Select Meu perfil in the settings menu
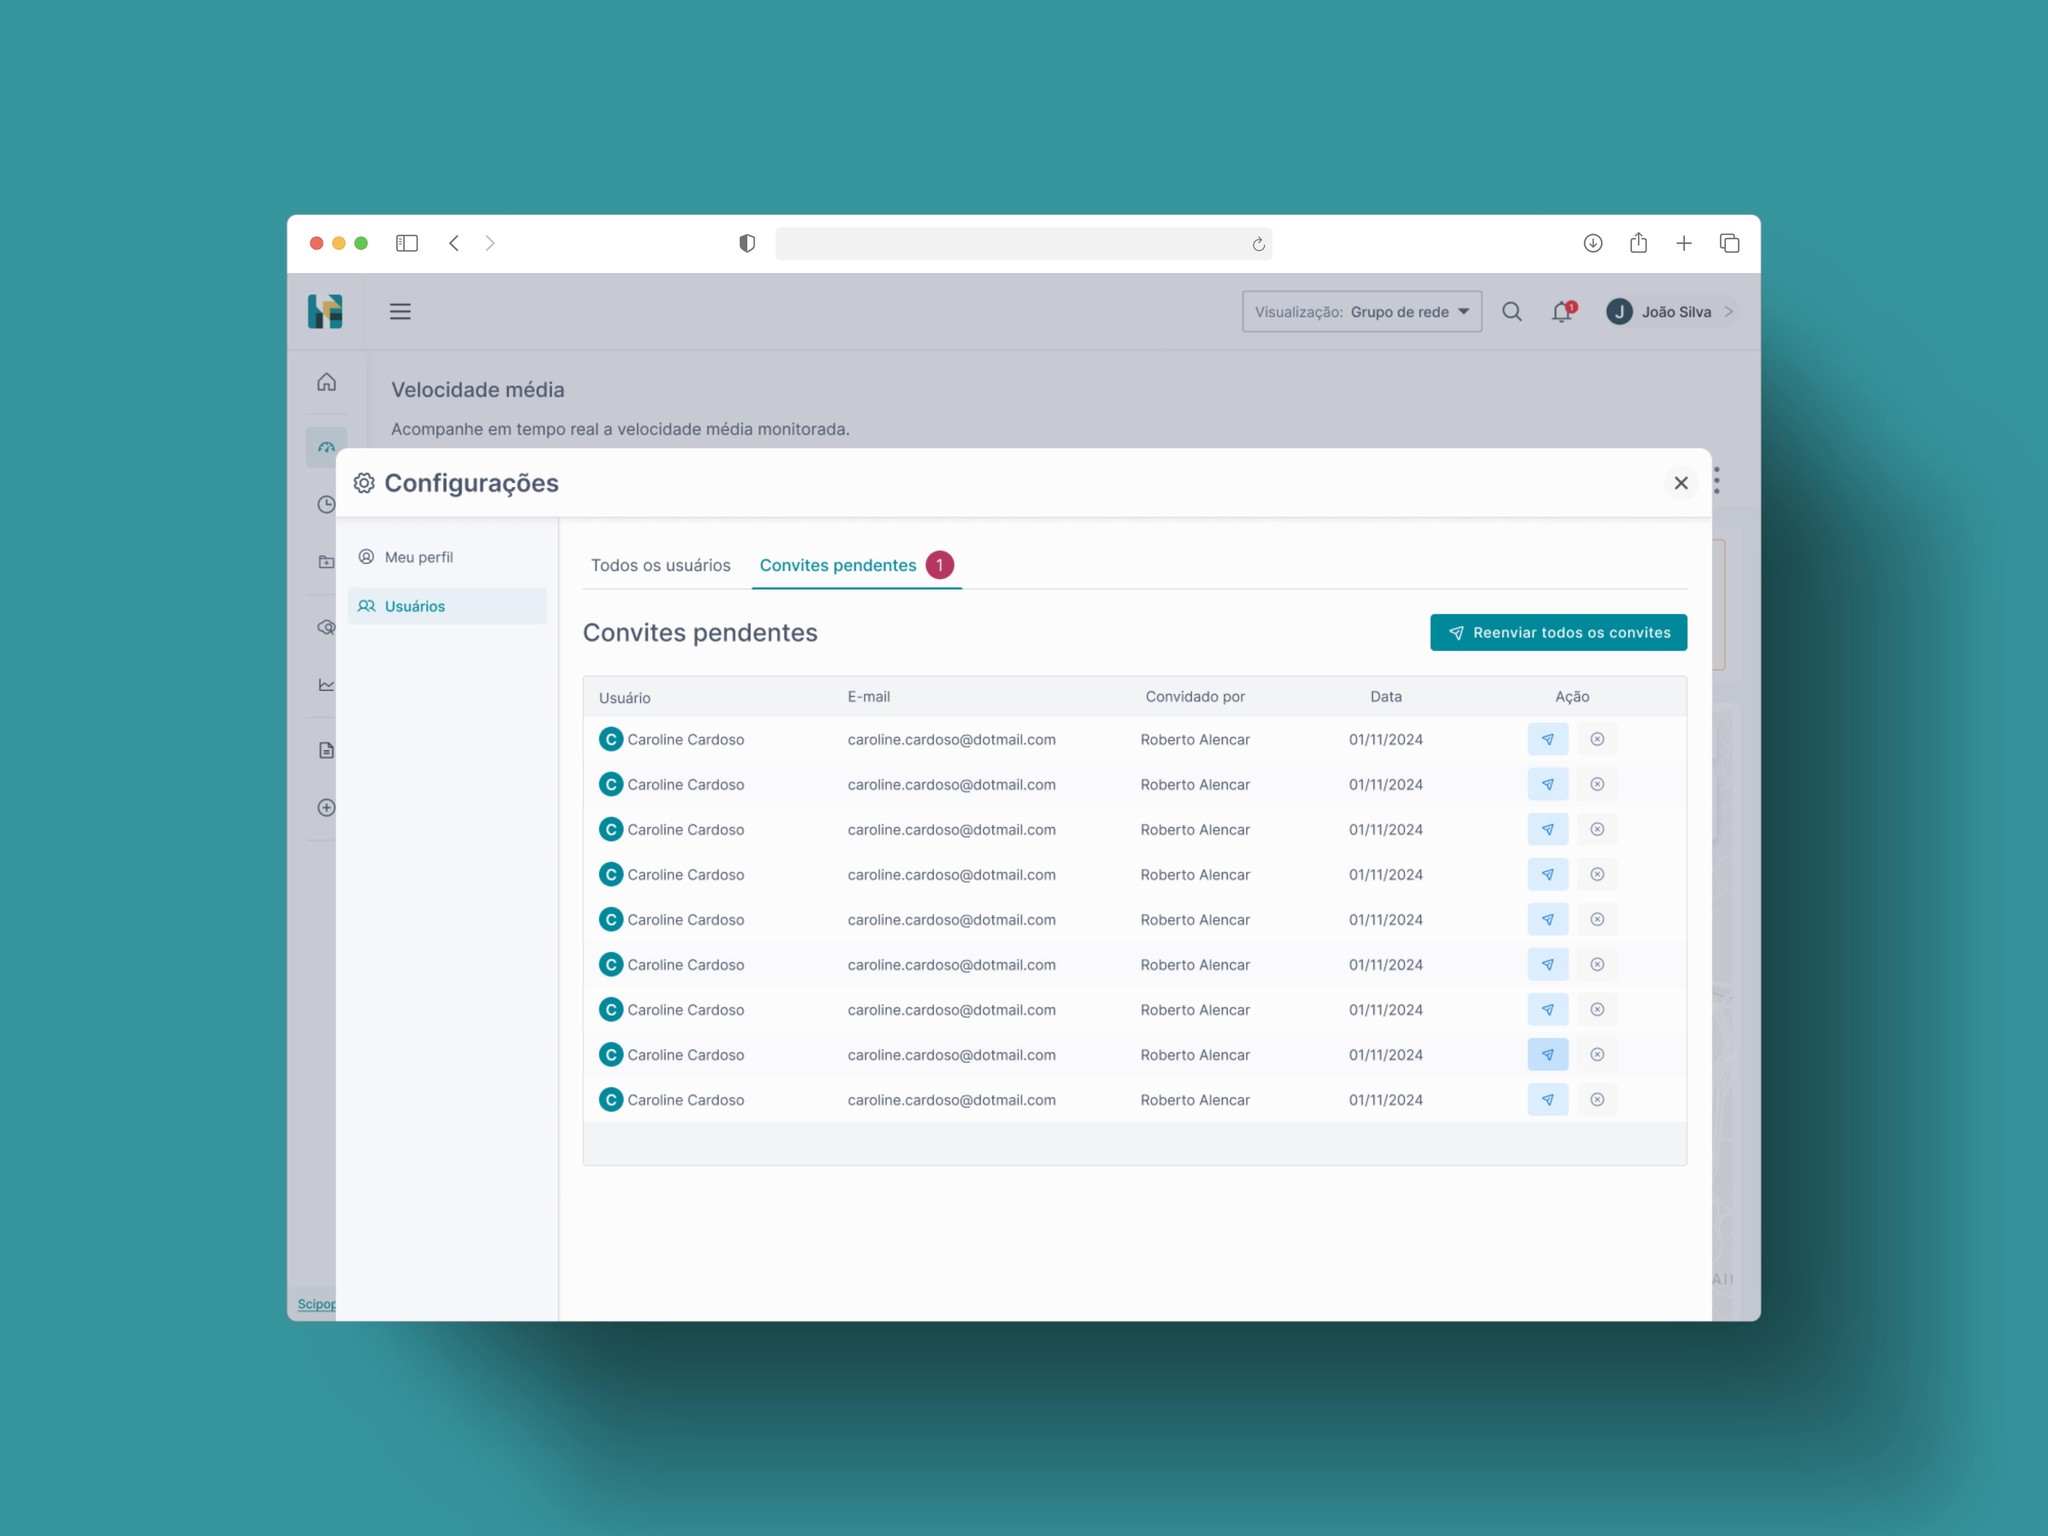The height and width of the screenshot is (1536, 2048). (418, 557)
